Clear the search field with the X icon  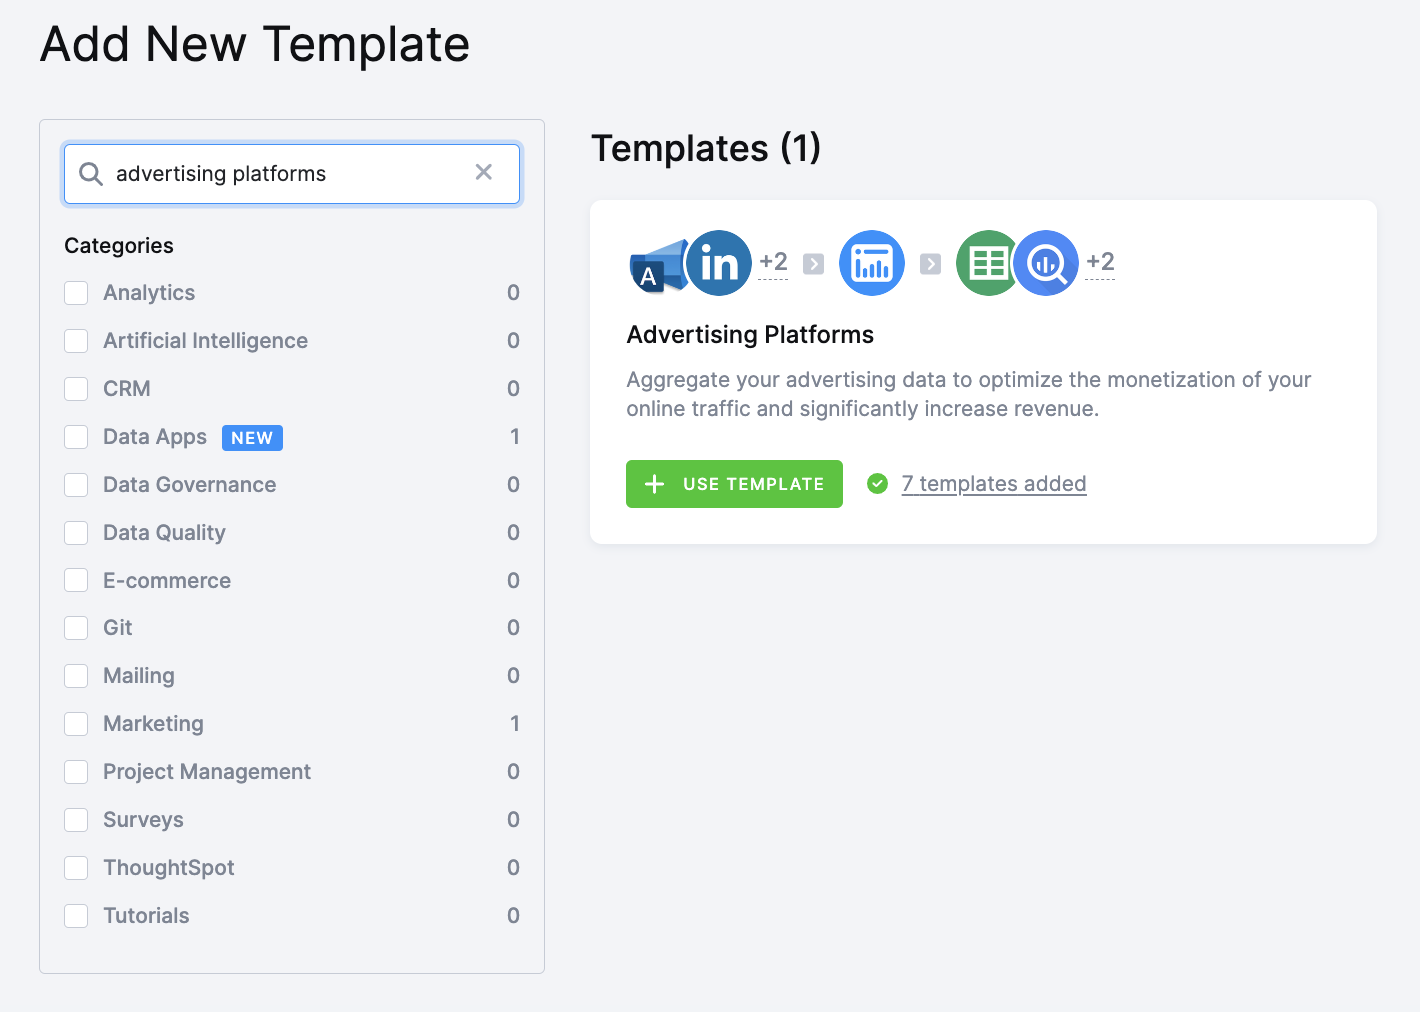point(484,173)
